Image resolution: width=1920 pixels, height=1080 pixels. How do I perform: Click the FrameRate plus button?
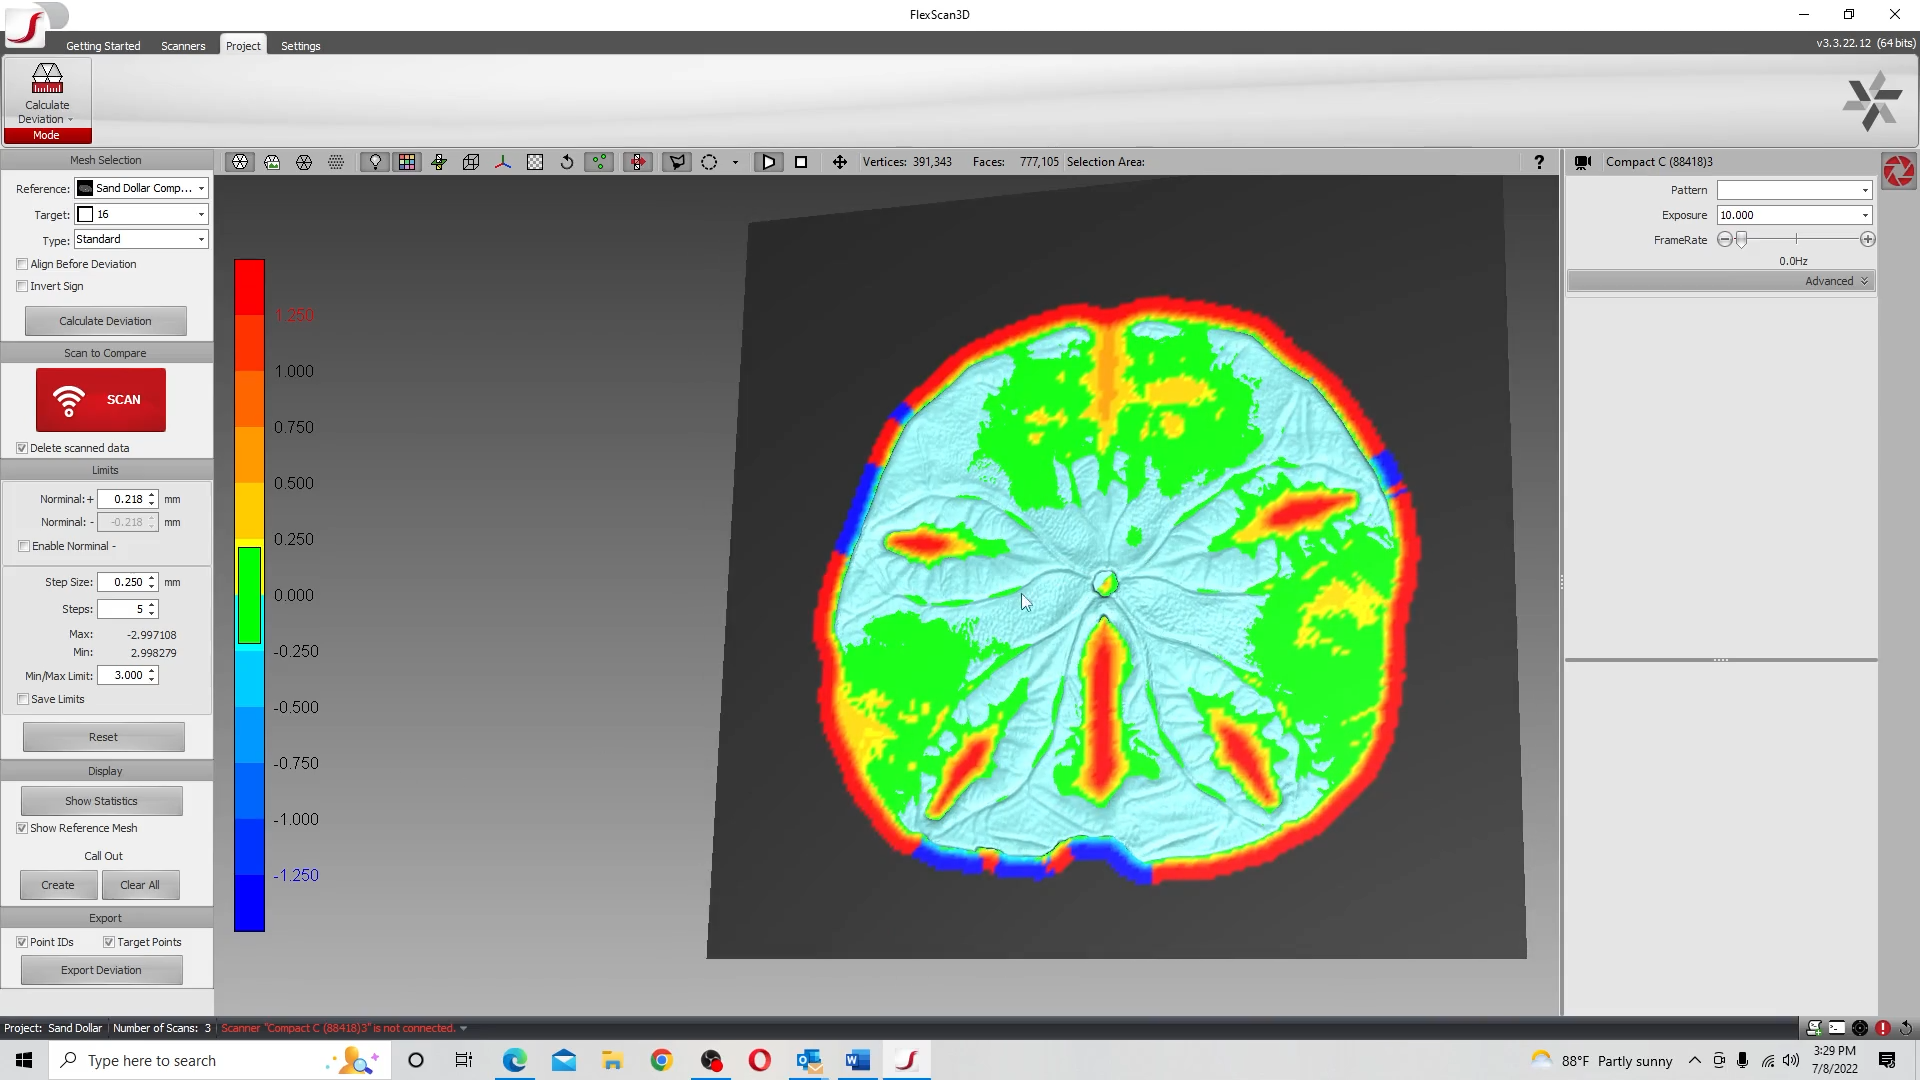tap(1867, 240)
